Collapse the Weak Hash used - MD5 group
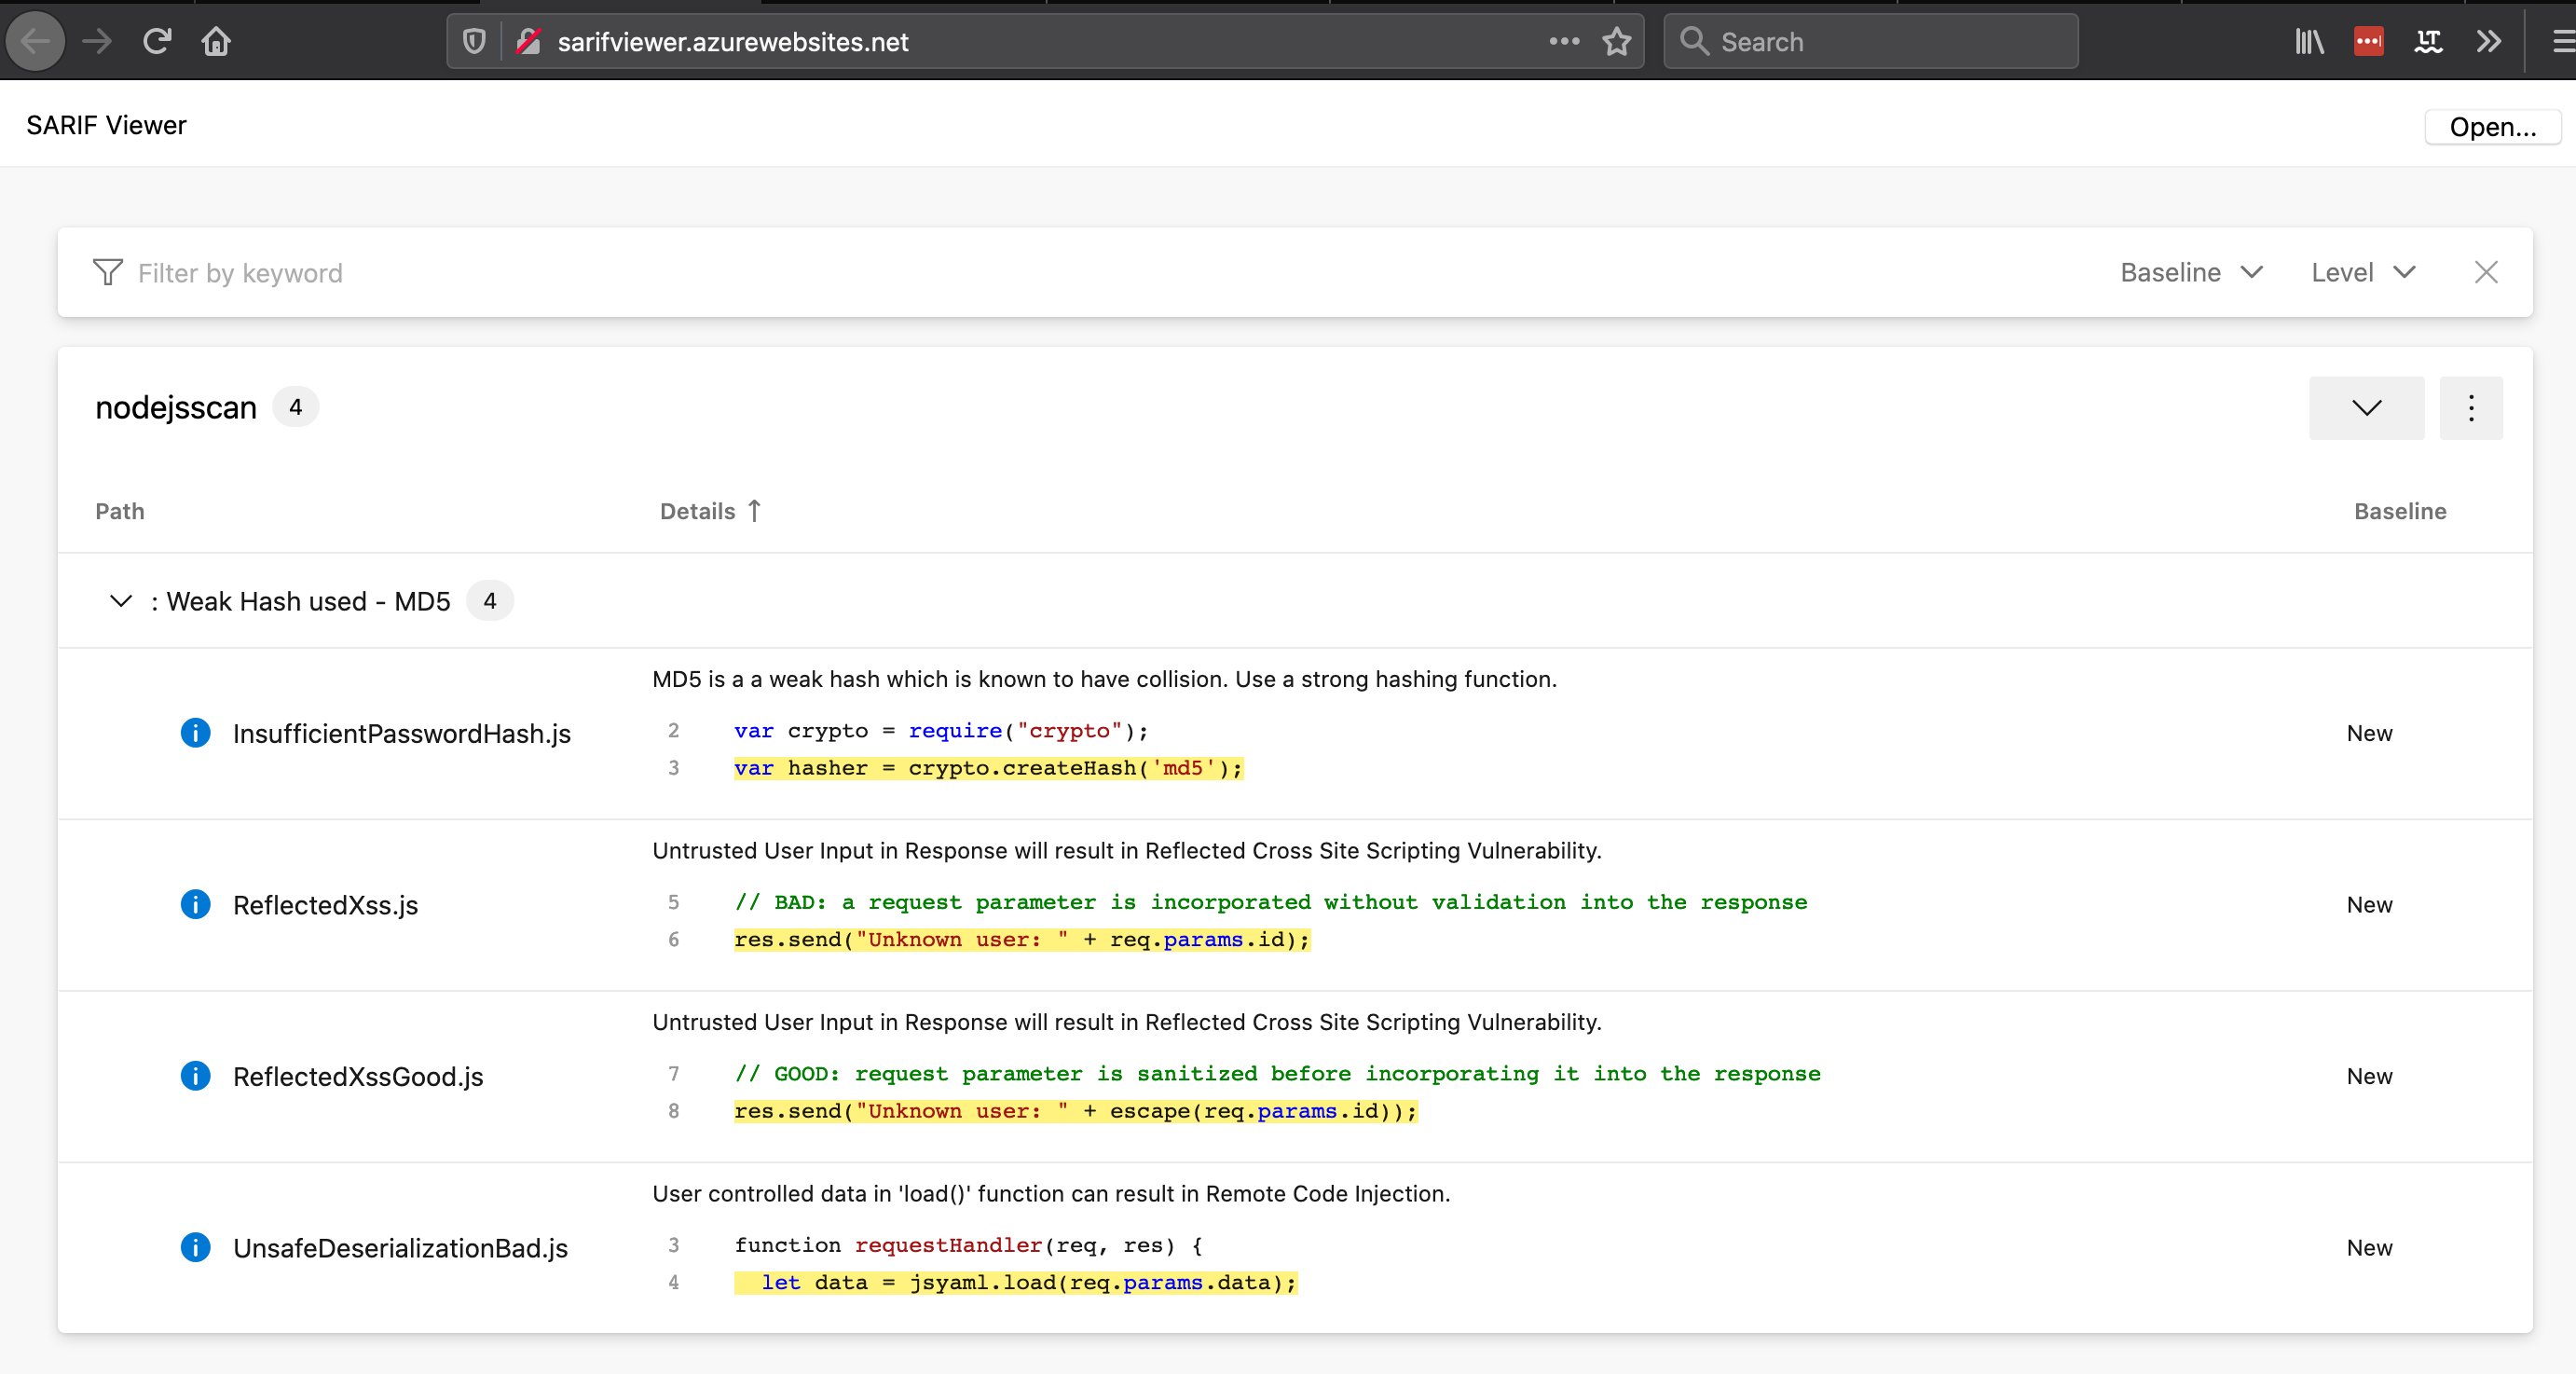2576x1374 pixels. [120, 601]
